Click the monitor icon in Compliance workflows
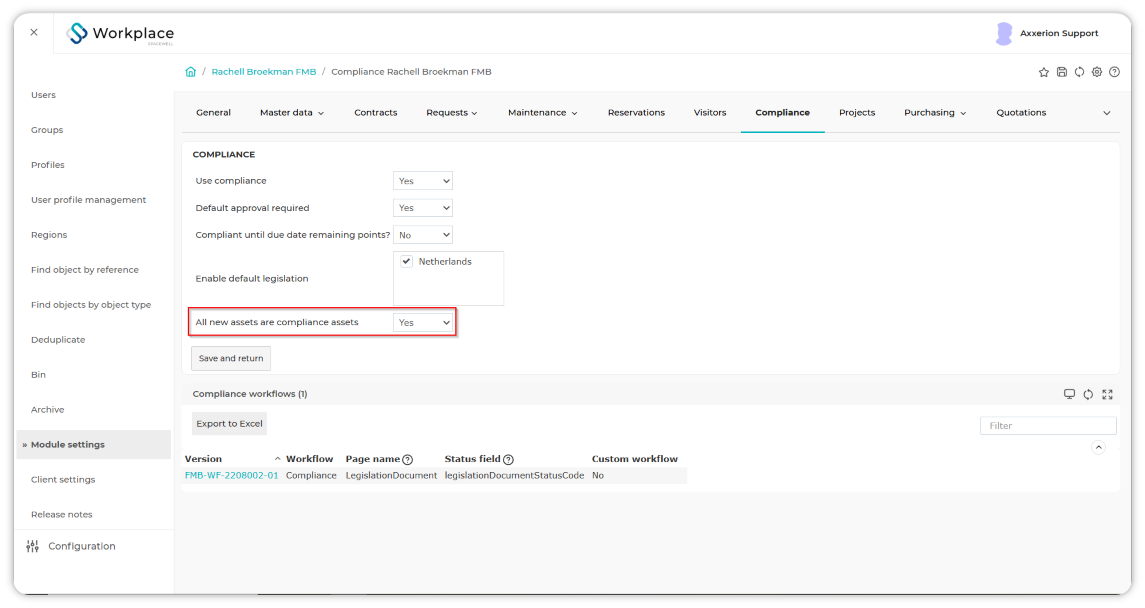The width and height of the screenshot is (1145, 608). [1069, 394]
